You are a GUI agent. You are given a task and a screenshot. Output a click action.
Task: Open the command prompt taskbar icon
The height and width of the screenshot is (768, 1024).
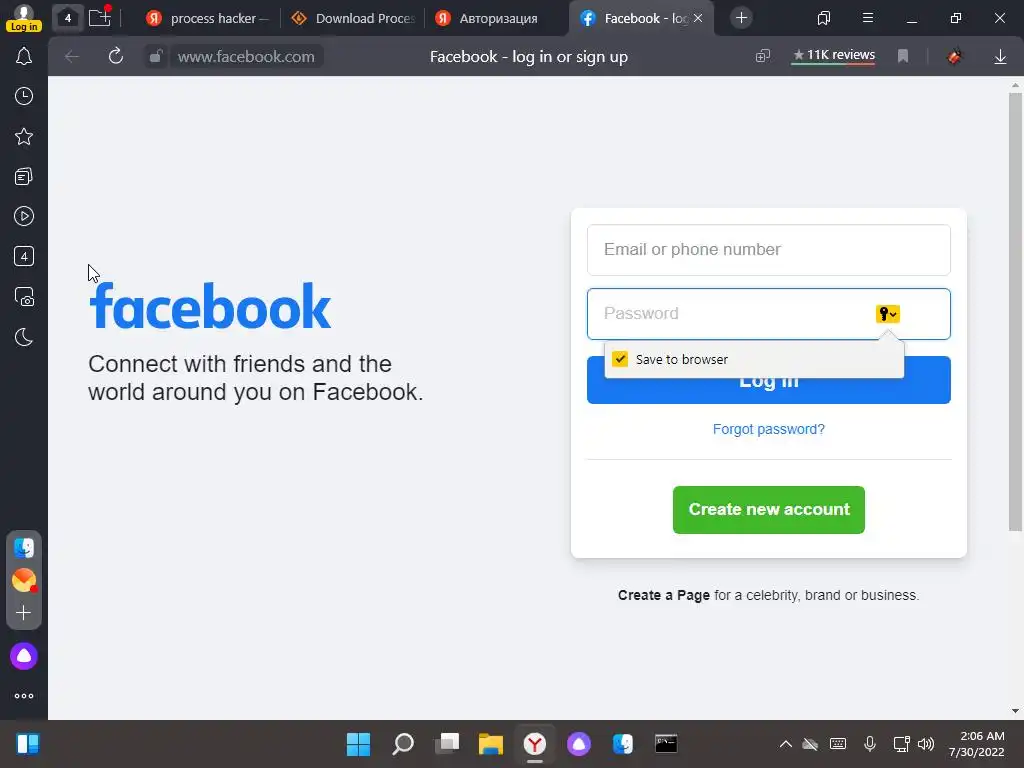click(x=666, y=743)
